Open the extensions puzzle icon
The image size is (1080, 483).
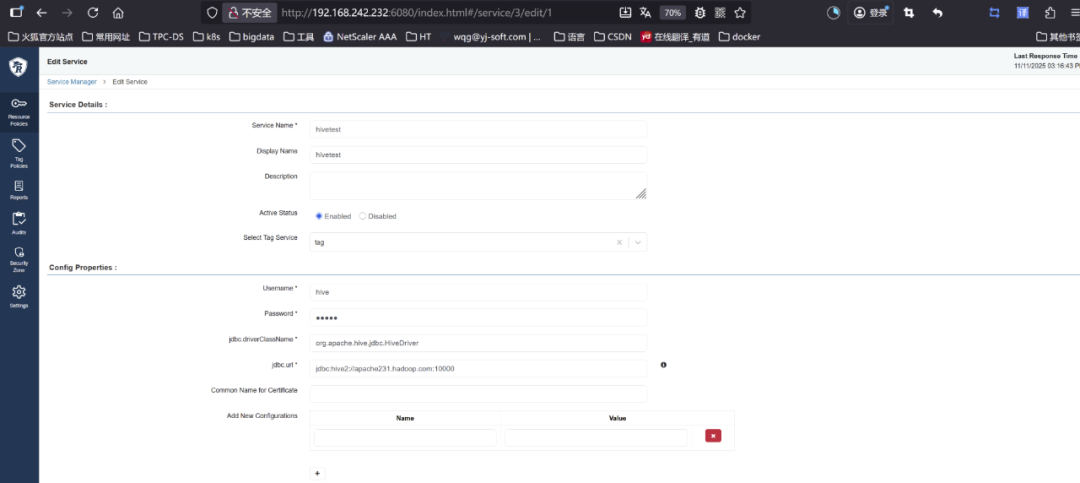(1050, 12)
